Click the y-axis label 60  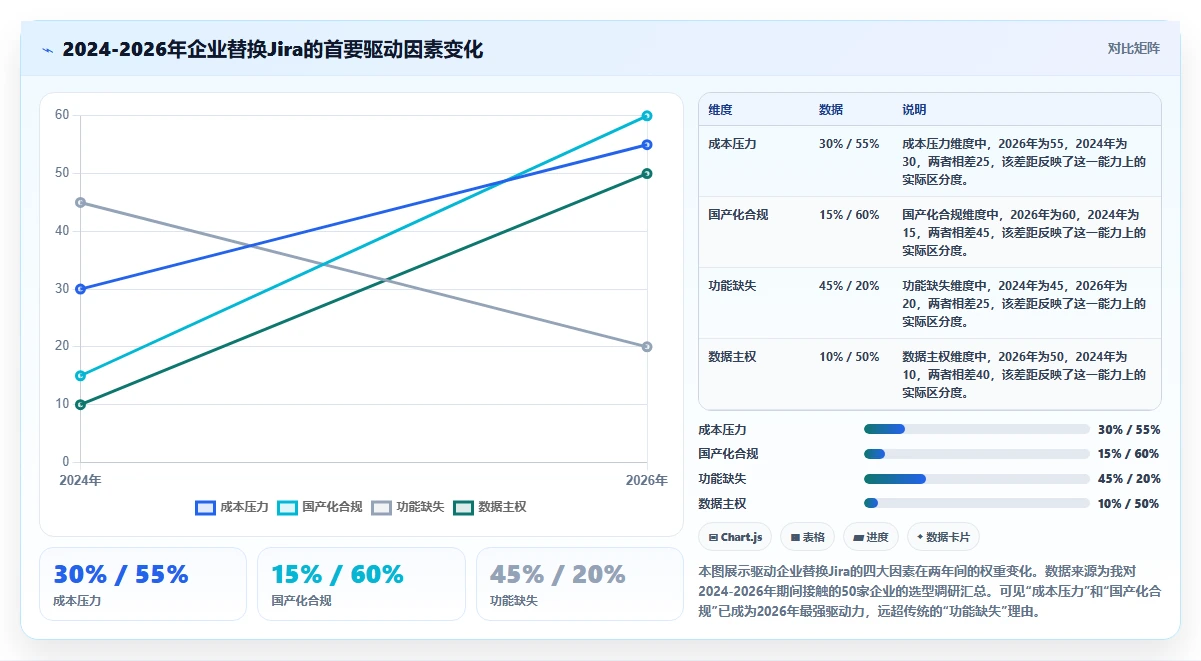click(x=62, y=115)
